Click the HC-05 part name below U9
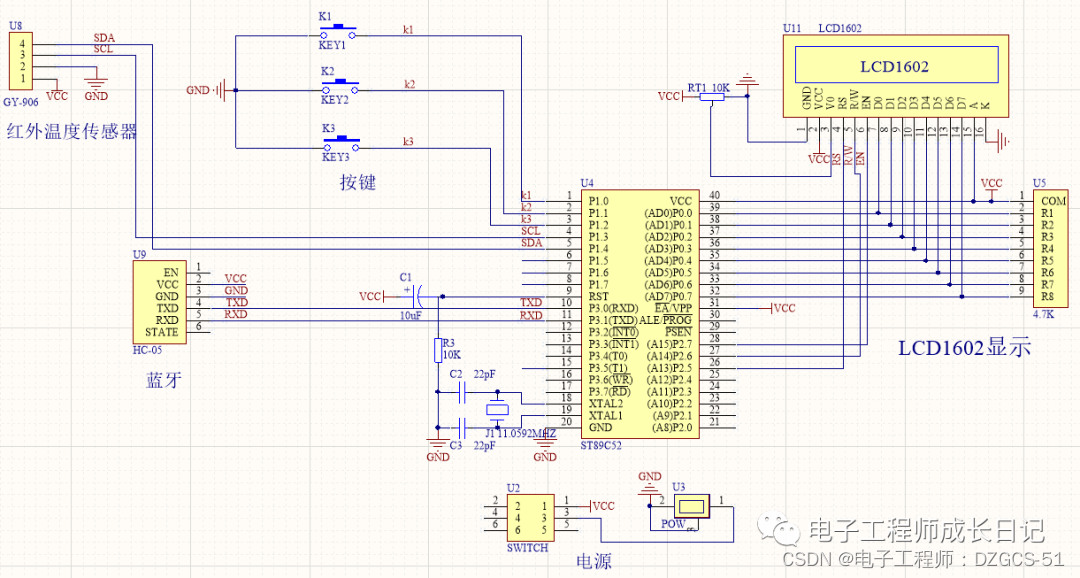1080x578 pixels. [x=147, y=350]
